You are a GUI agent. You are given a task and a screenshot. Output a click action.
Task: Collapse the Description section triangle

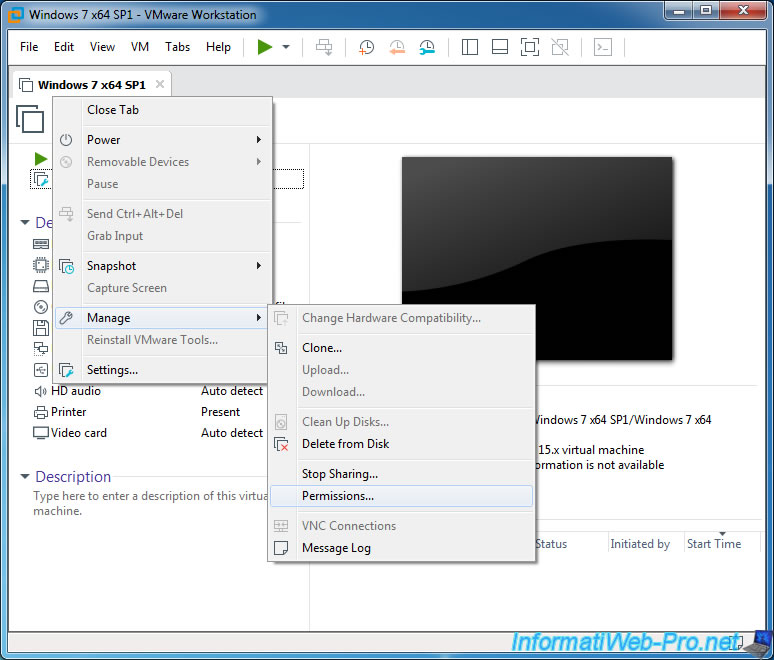click(x=25, y=476)
